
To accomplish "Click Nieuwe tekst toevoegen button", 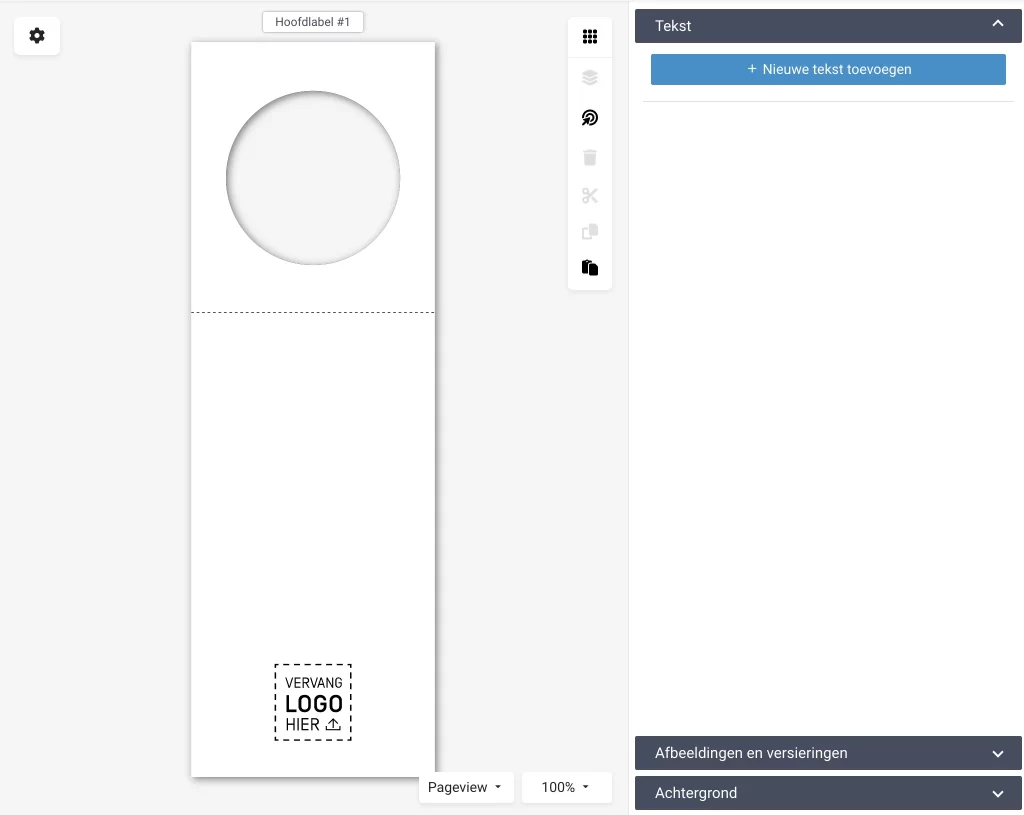I will coord(828,70).
